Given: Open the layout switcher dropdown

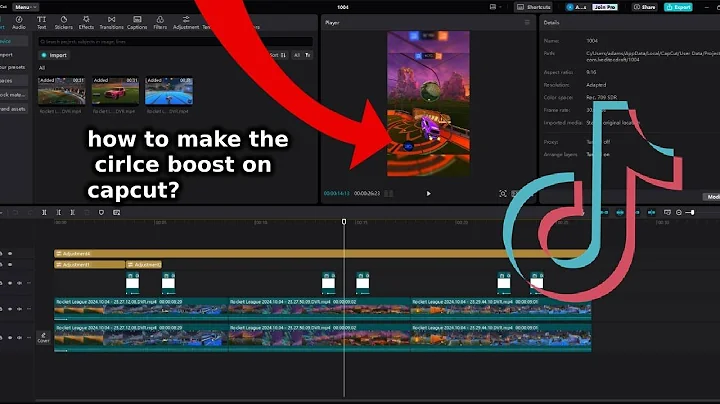Looking at the screenshot, I should (495, 7).
